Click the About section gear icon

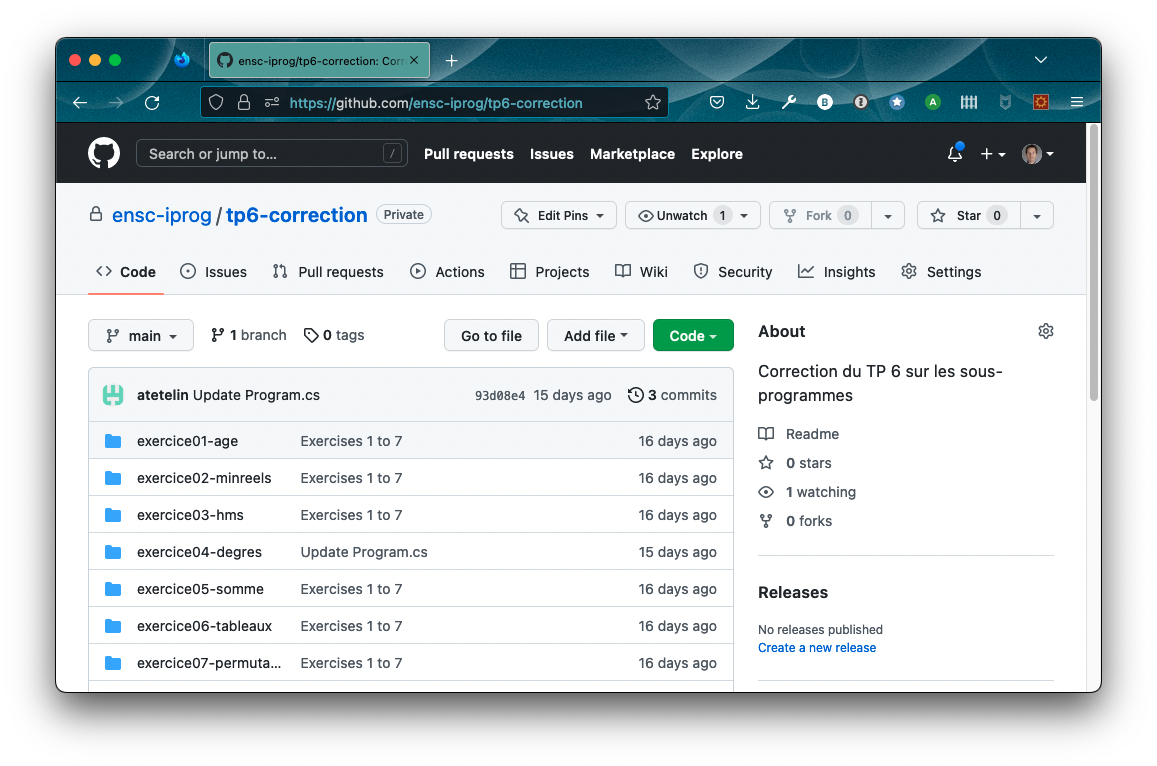tap(1046, 331)
